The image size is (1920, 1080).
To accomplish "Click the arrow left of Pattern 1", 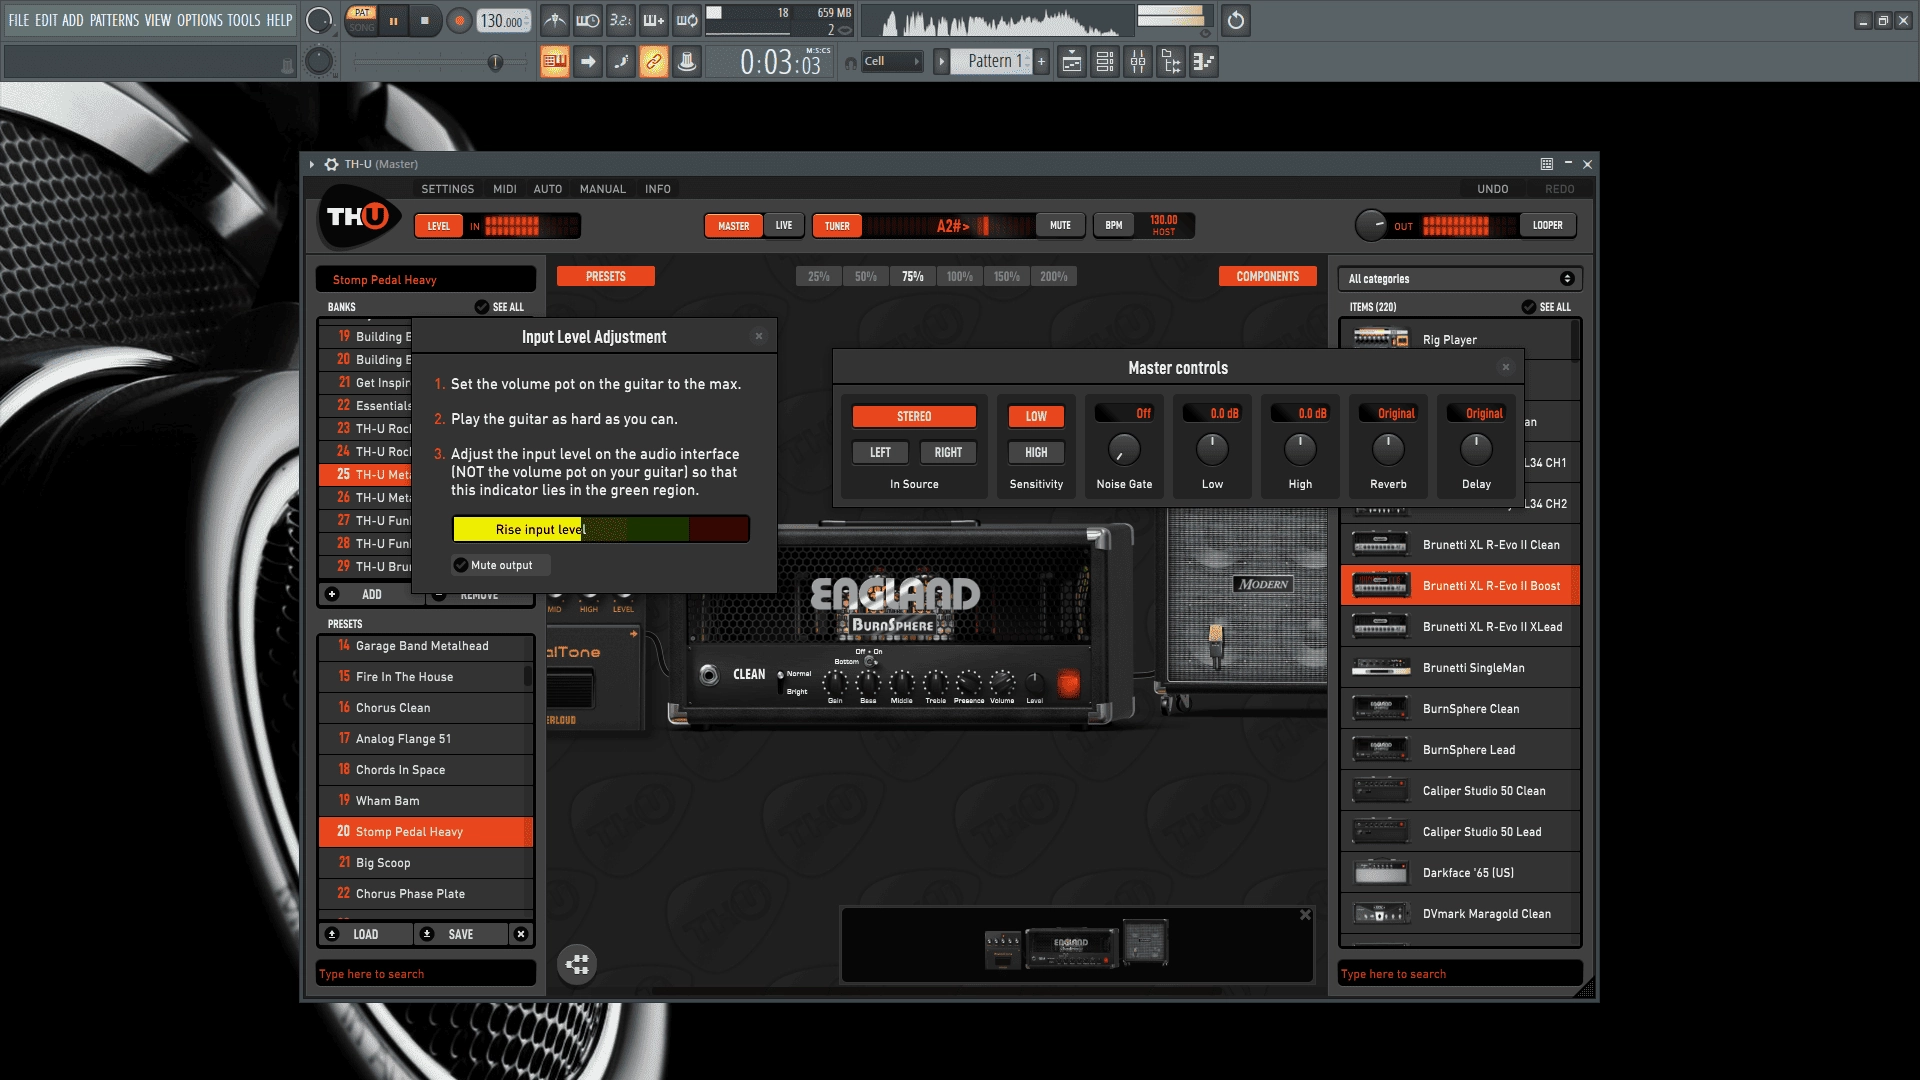I will click(x=941, y=62).
